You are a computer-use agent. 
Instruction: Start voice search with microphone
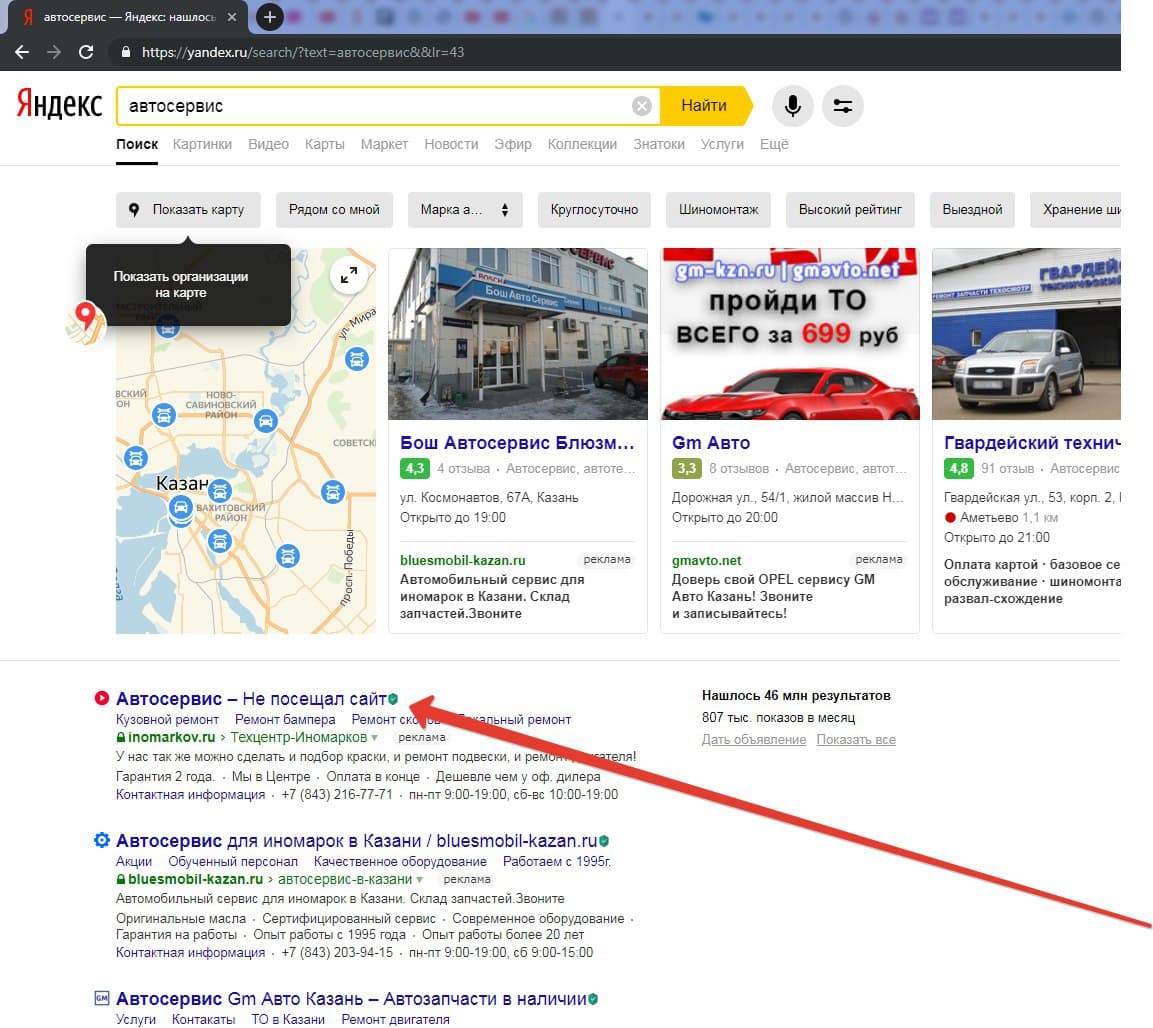[793, 106]
